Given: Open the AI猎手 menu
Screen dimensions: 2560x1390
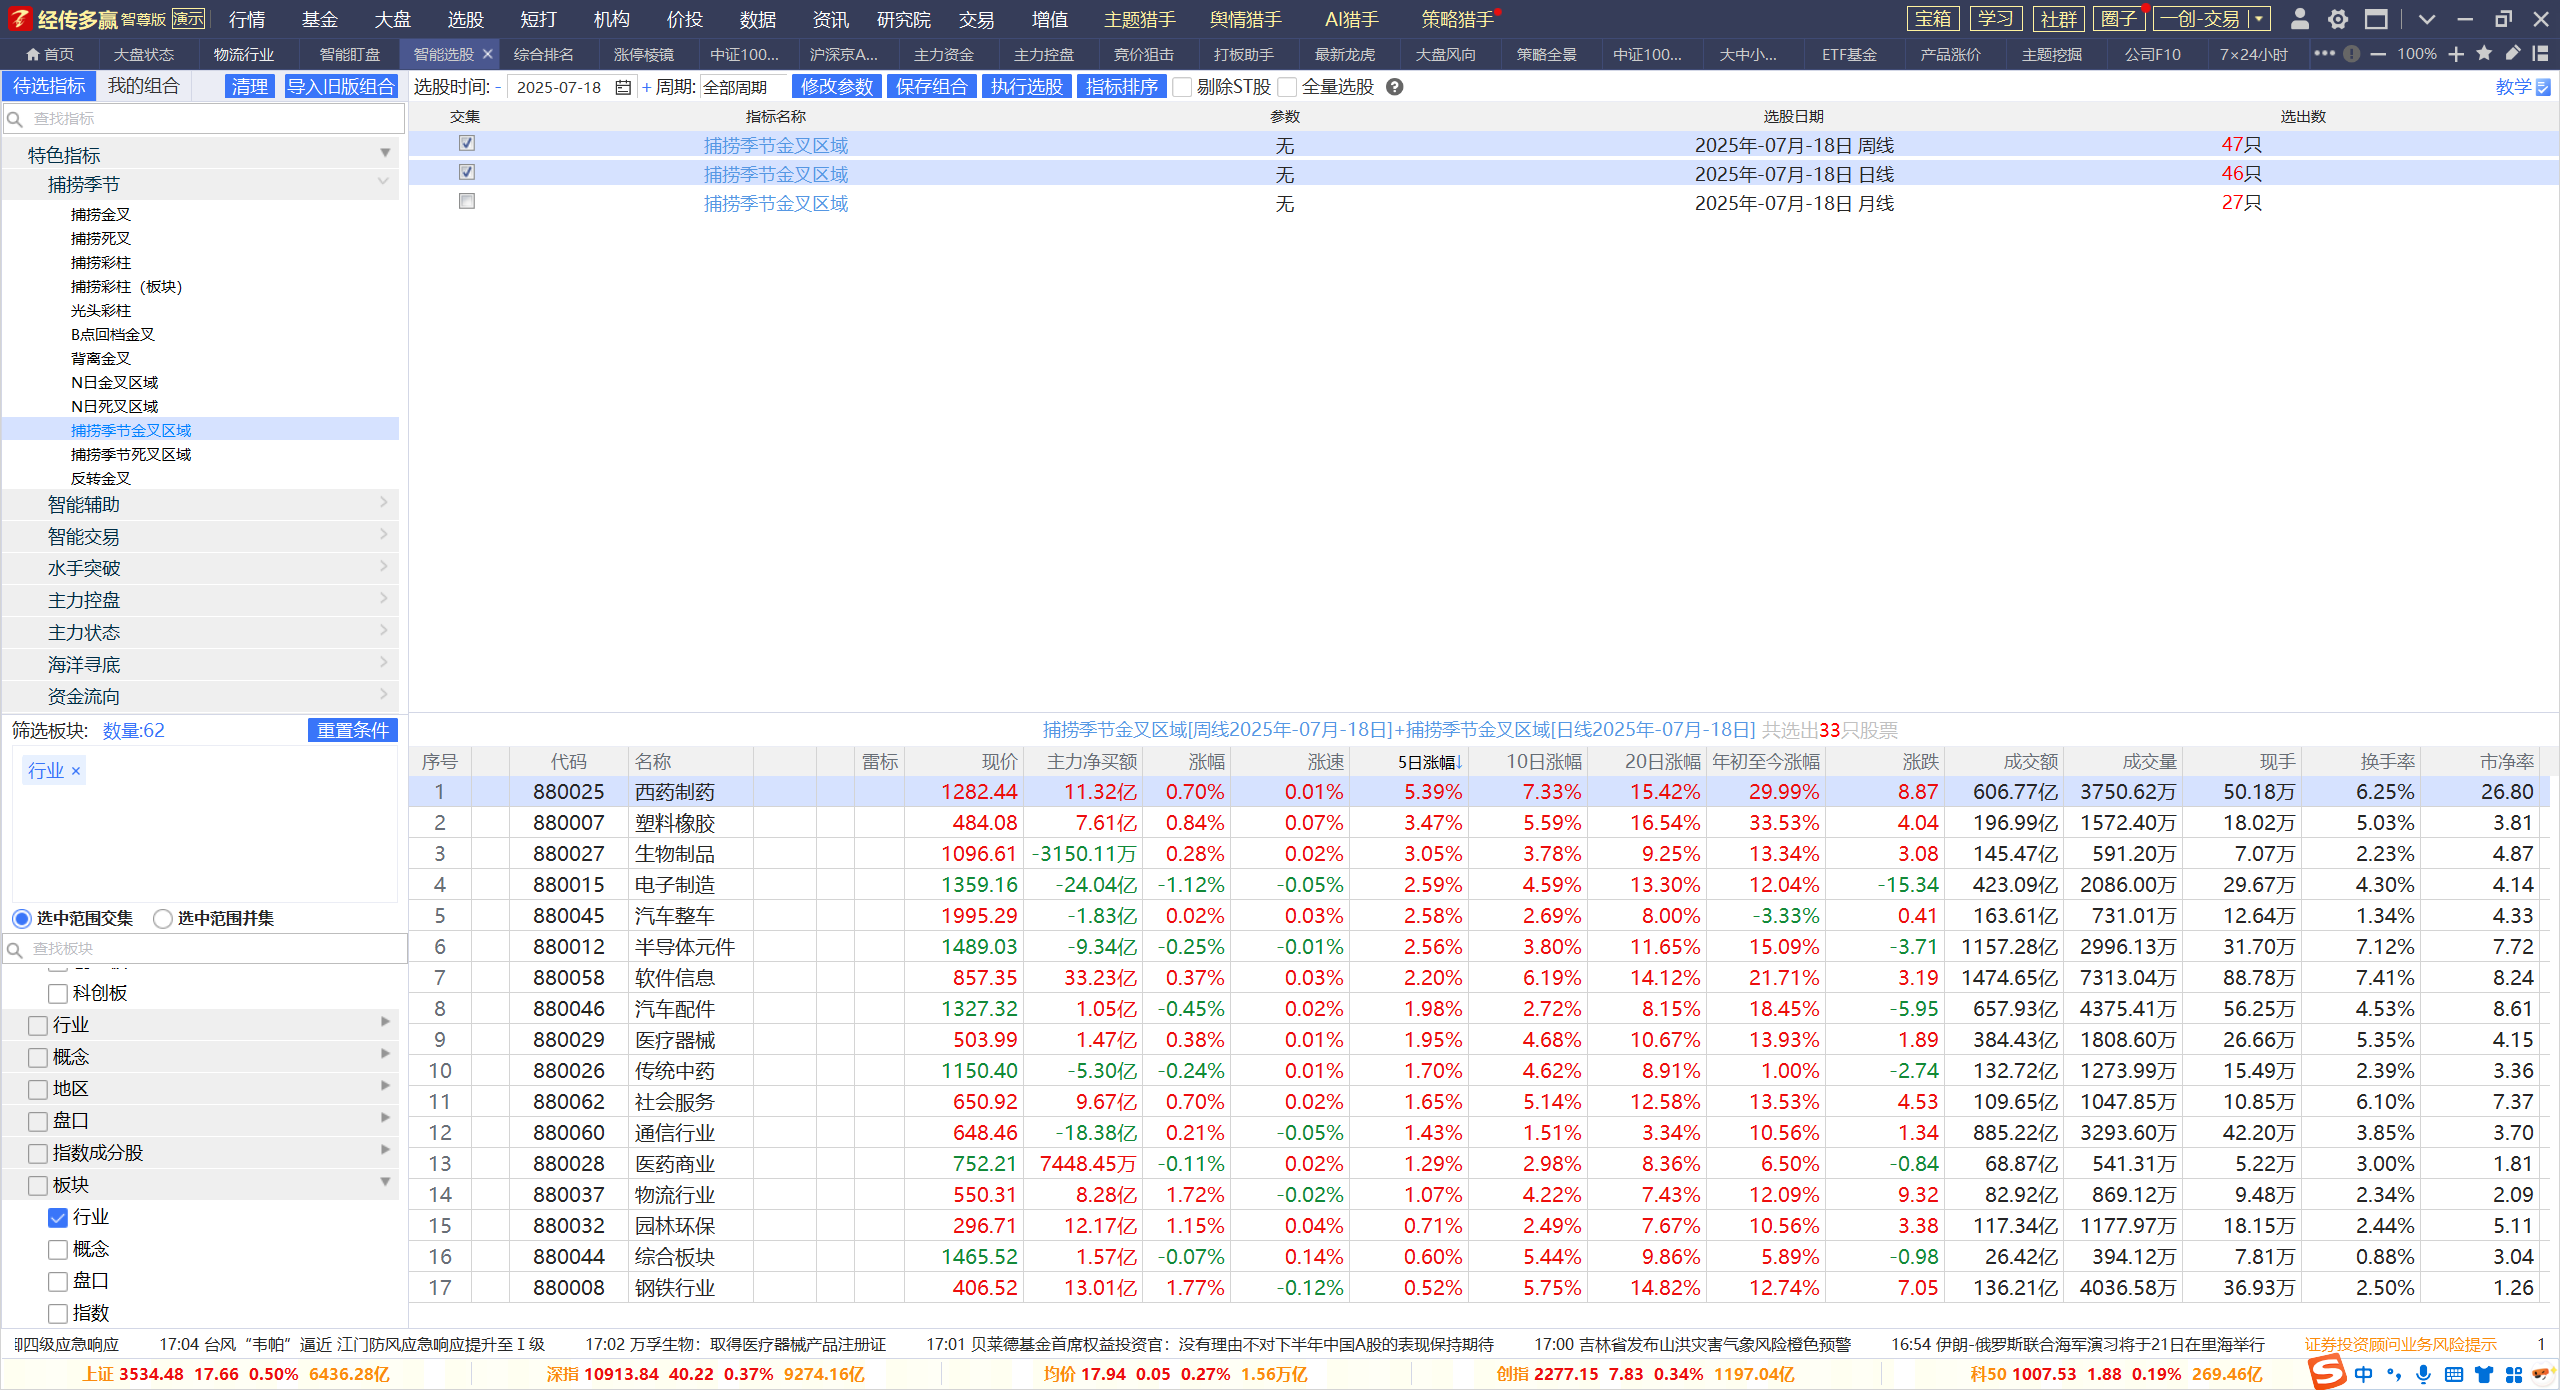Looking at the screenshot, I should [x=1351, y=19].
